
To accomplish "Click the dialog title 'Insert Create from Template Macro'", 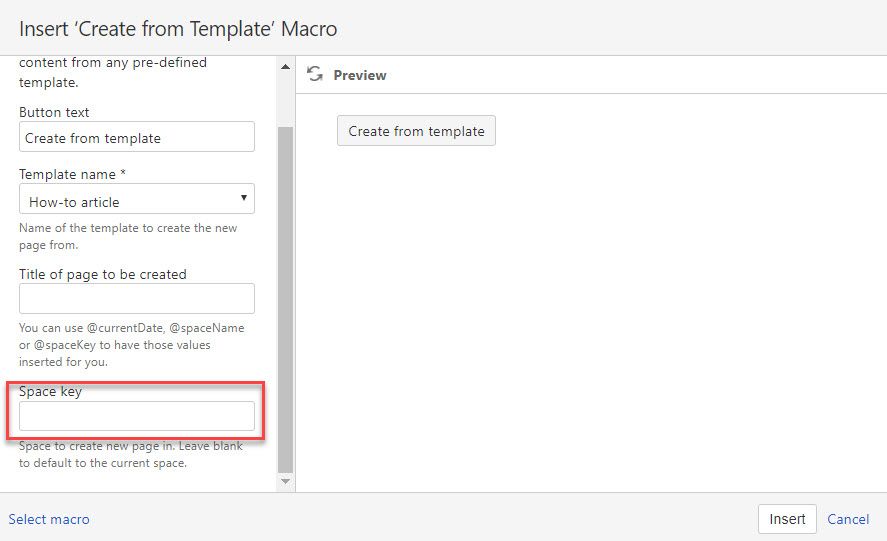I will 178,29.
